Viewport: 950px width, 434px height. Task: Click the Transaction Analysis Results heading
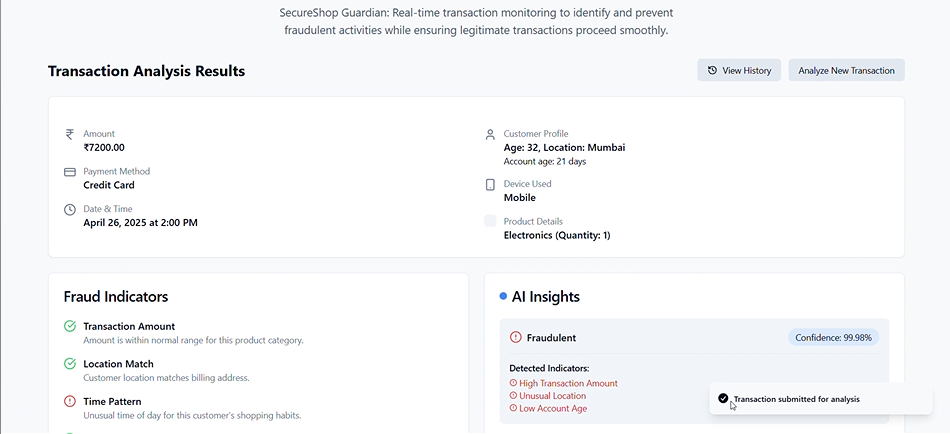(x=146, y=71)
